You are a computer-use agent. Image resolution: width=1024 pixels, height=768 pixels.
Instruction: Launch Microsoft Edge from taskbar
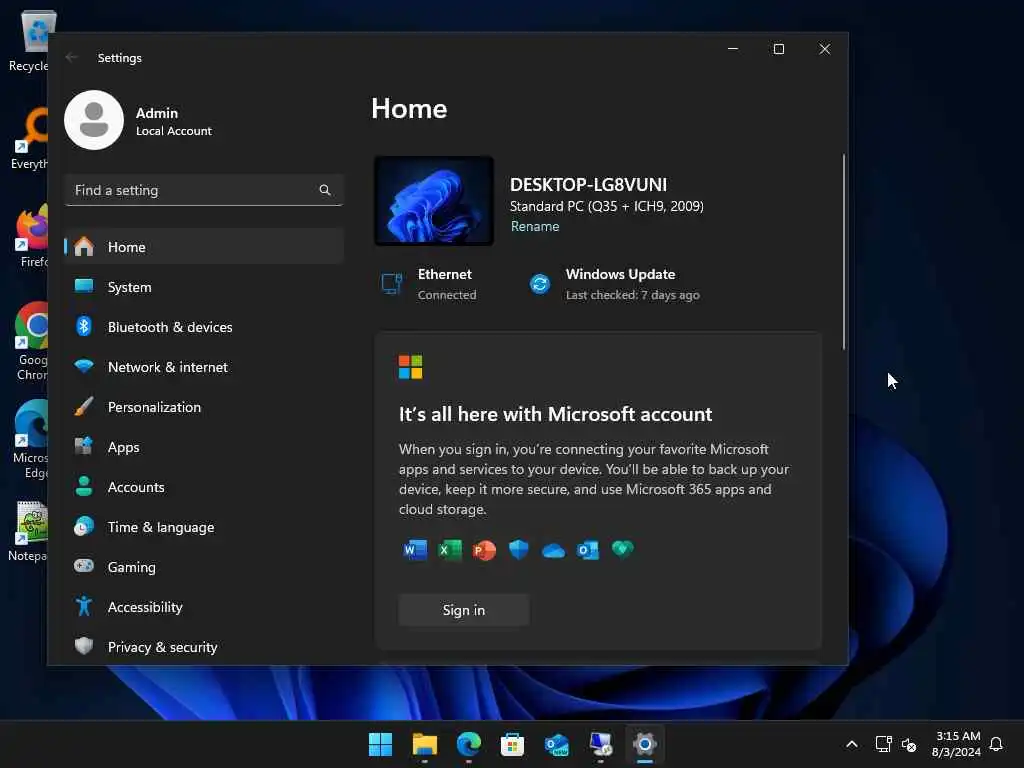(468, 744)
